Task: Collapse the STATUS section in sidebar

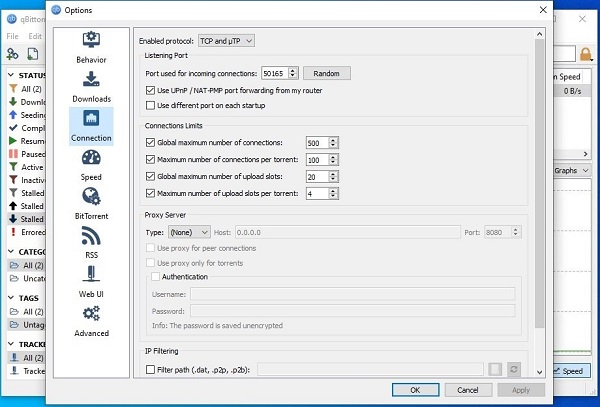Action: 11,75
